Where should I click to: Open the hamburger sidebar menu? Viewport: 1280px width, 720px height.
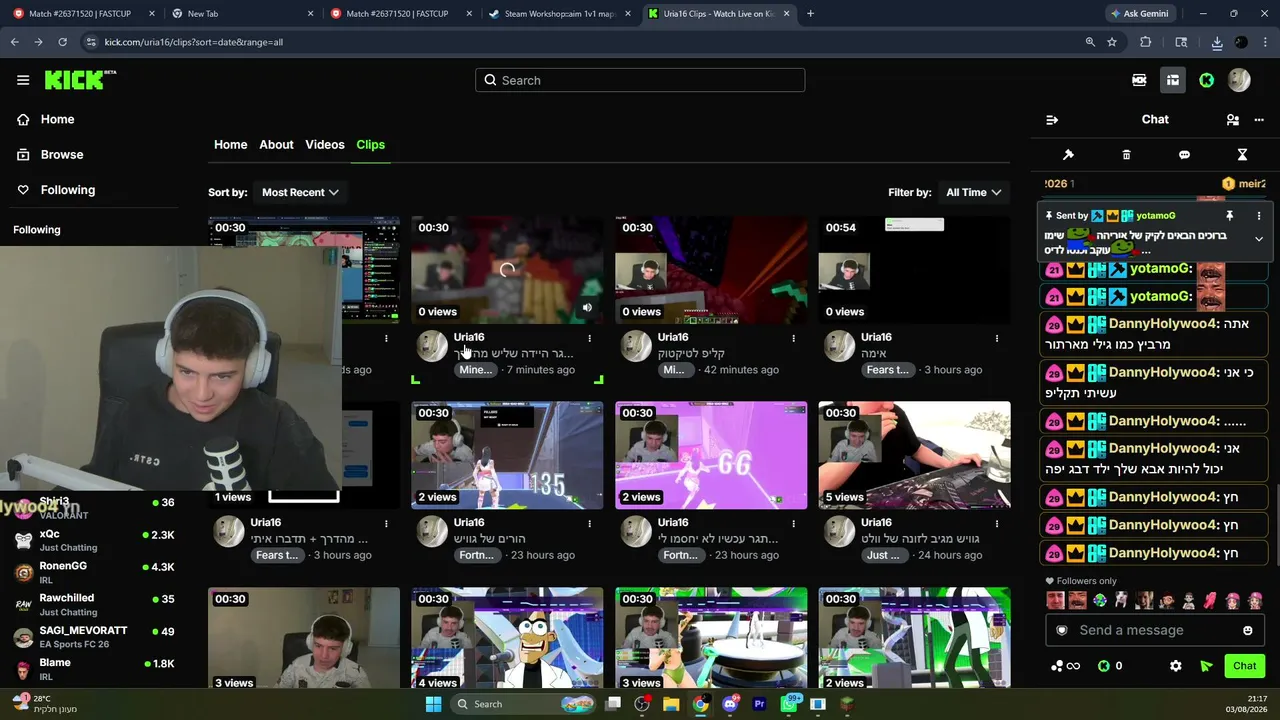pyautogui.click(x=23, y=80)
